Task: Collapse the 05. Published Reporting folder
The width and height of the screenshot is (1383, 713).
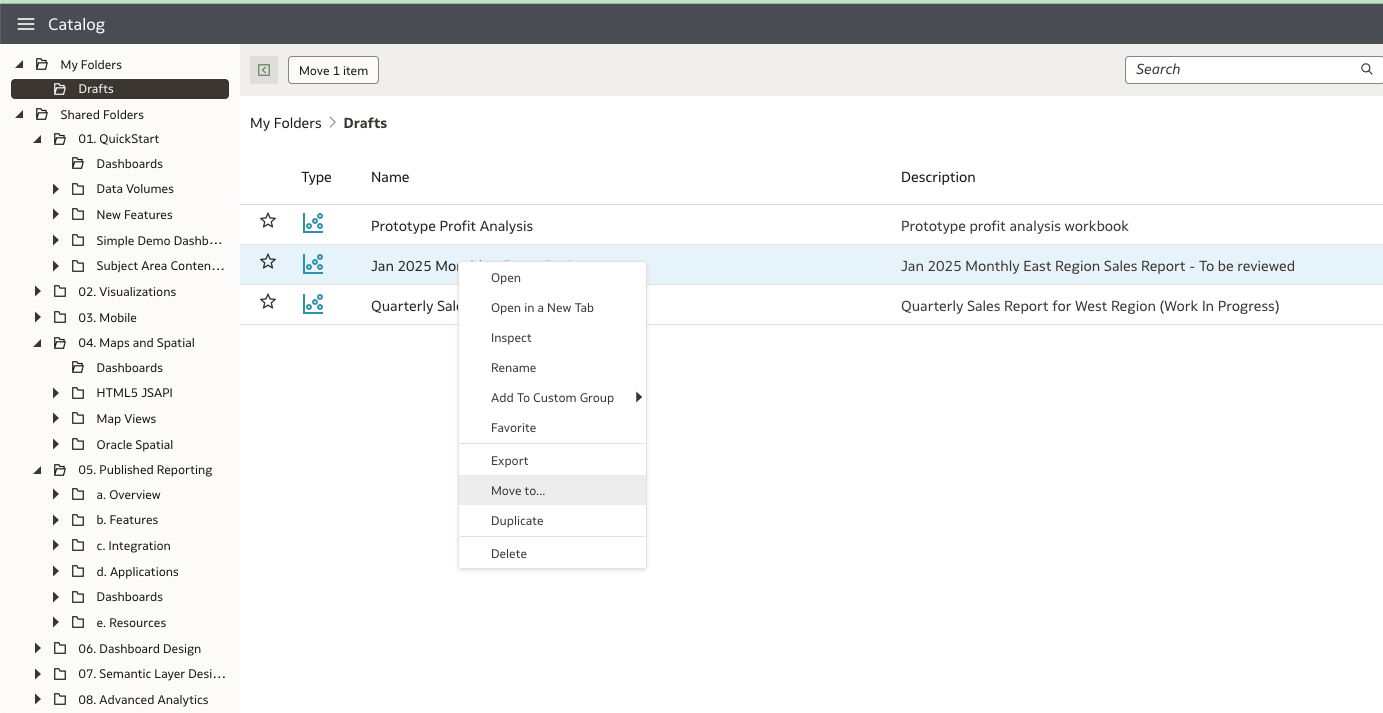Action: [37, 469]
